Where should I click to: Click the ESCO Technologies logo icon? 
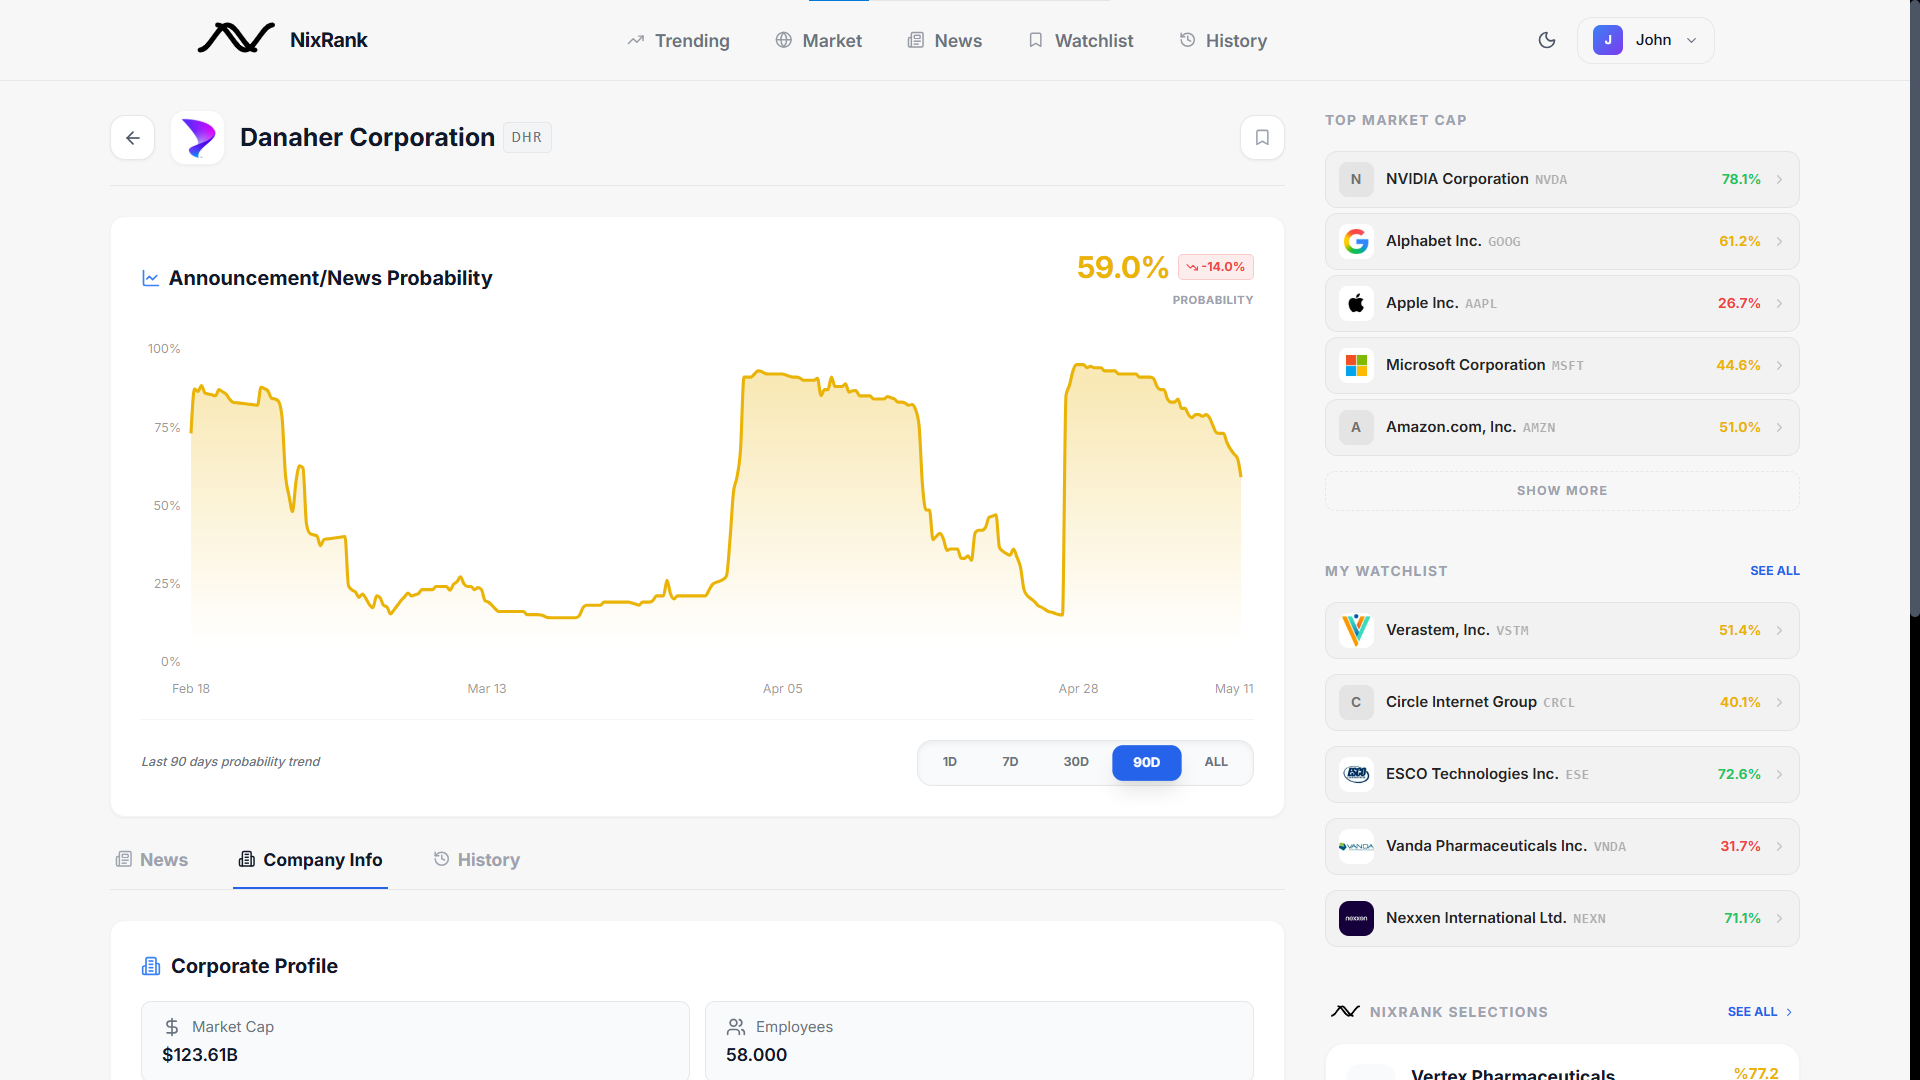coord(1356,774)
